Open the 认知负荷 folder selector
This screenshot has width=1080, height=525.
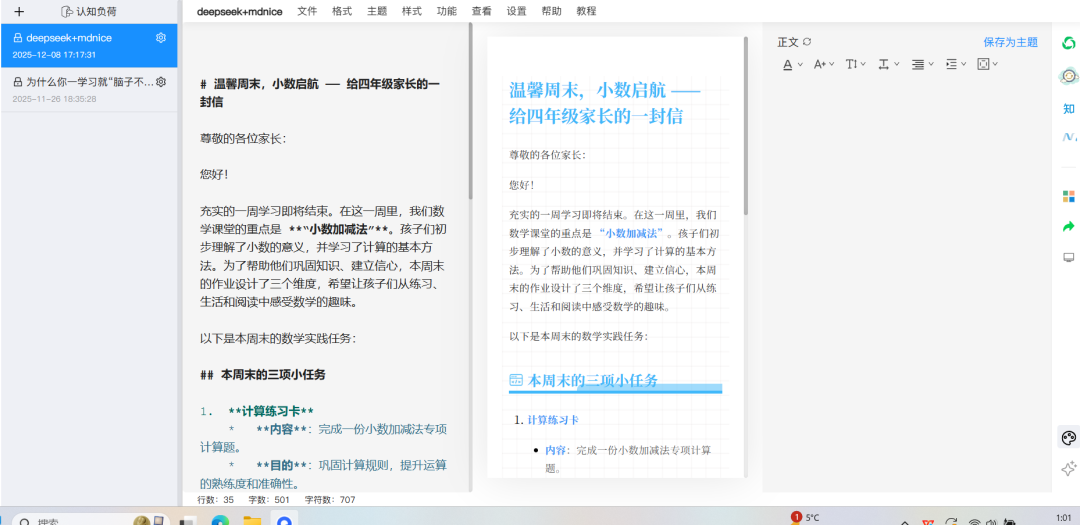(x=87, y=11)
